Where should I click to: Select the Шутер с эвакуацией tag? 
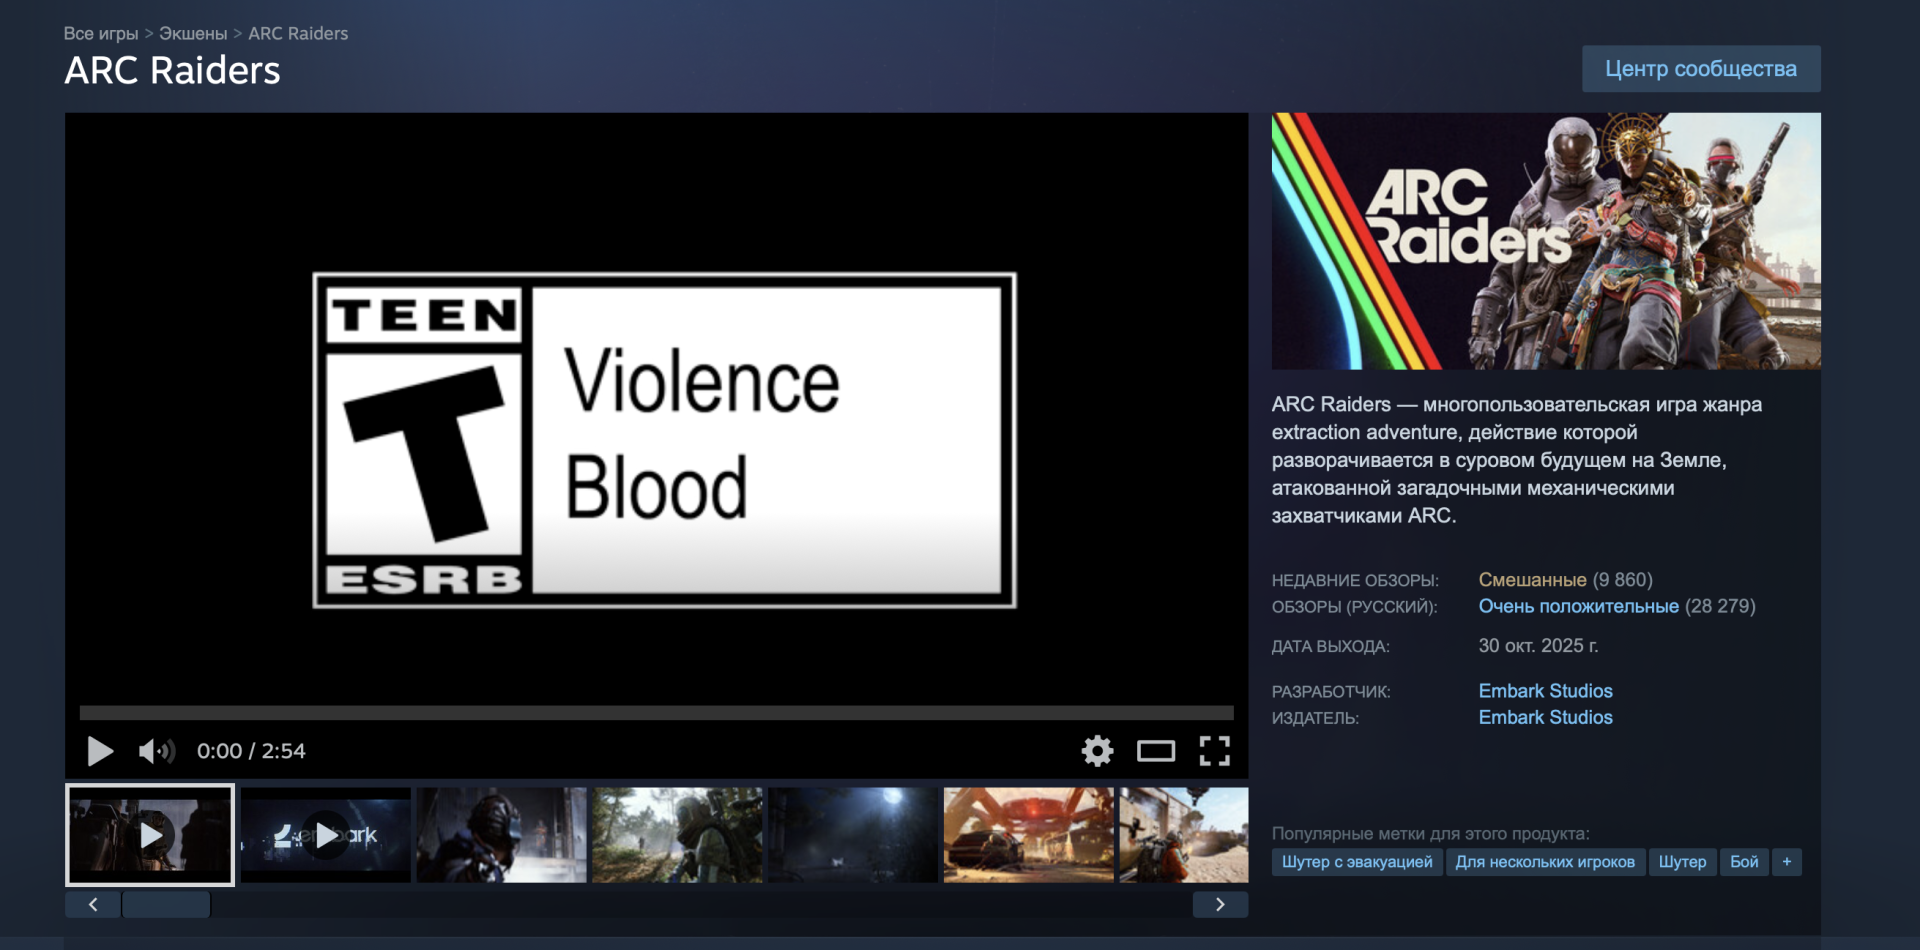tap(1357, 862)
